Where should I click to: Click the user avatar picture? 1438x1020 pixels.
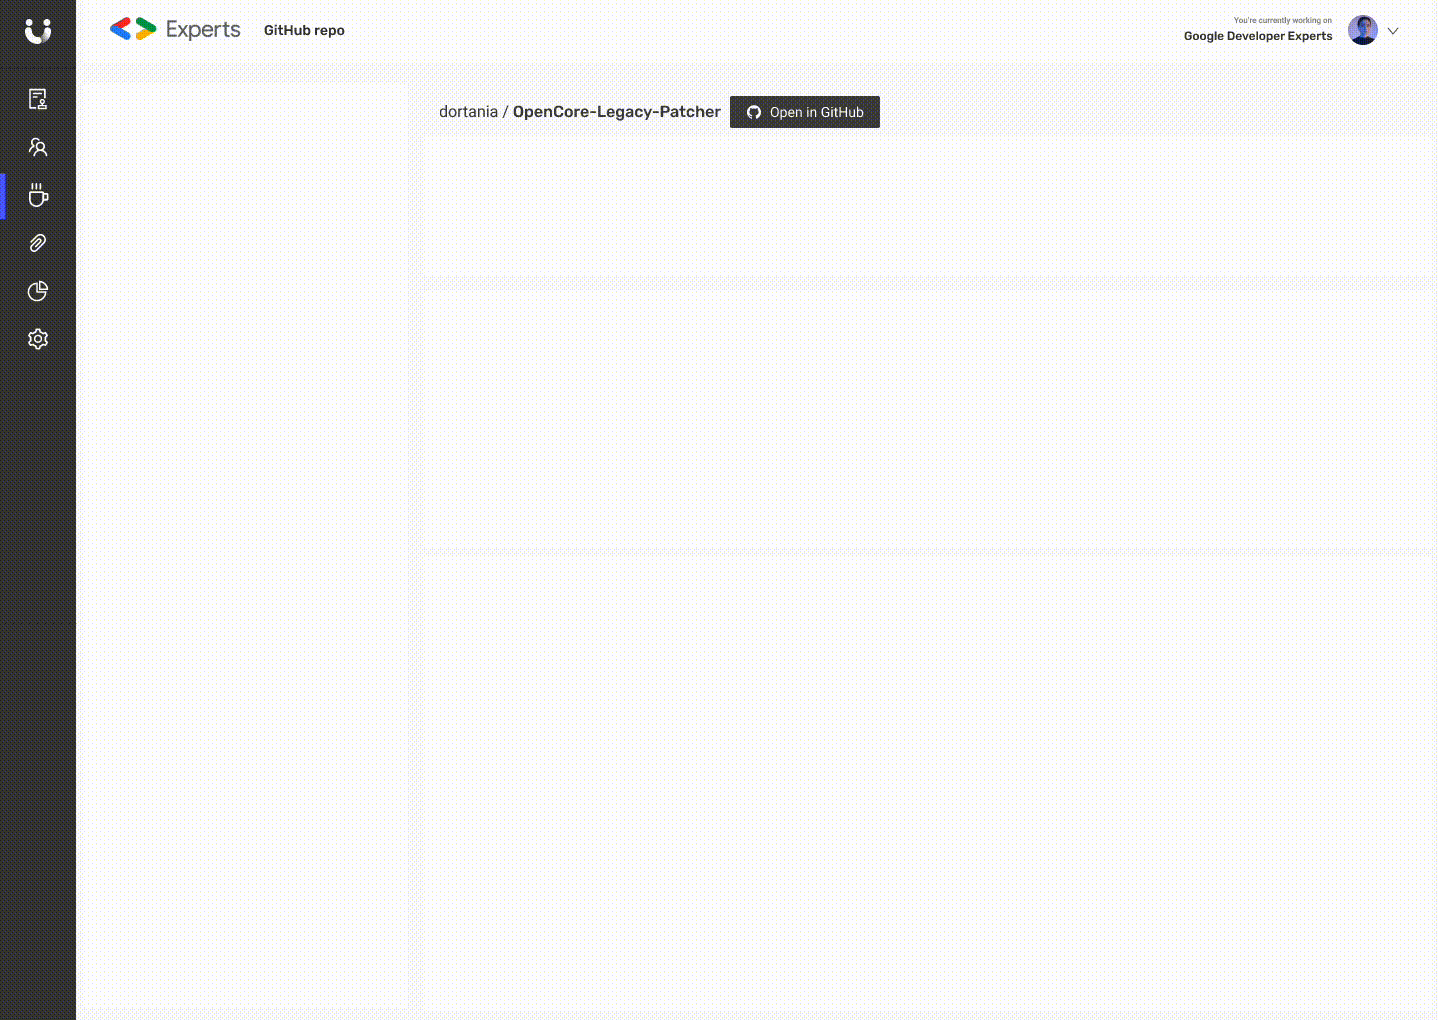click(1363, 30)
